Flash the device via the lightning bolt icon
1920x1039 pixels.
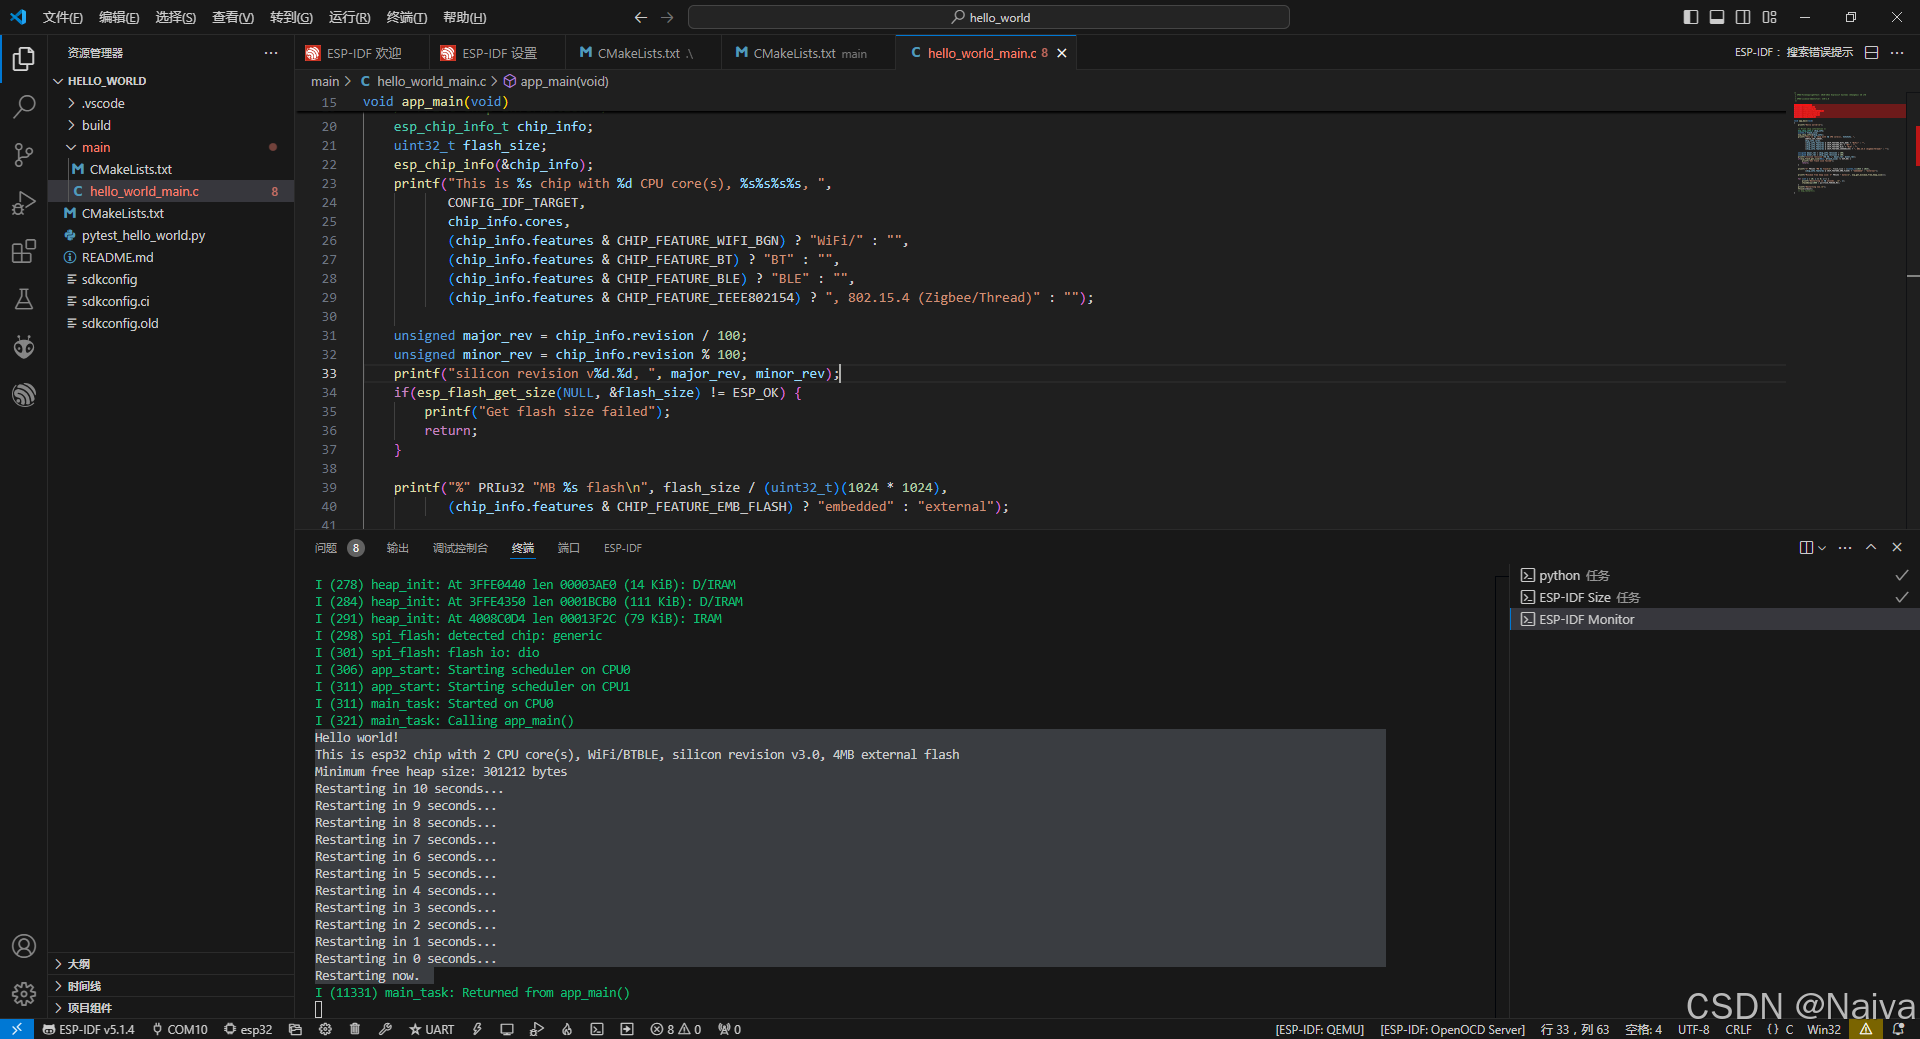tap(477, 1029)
